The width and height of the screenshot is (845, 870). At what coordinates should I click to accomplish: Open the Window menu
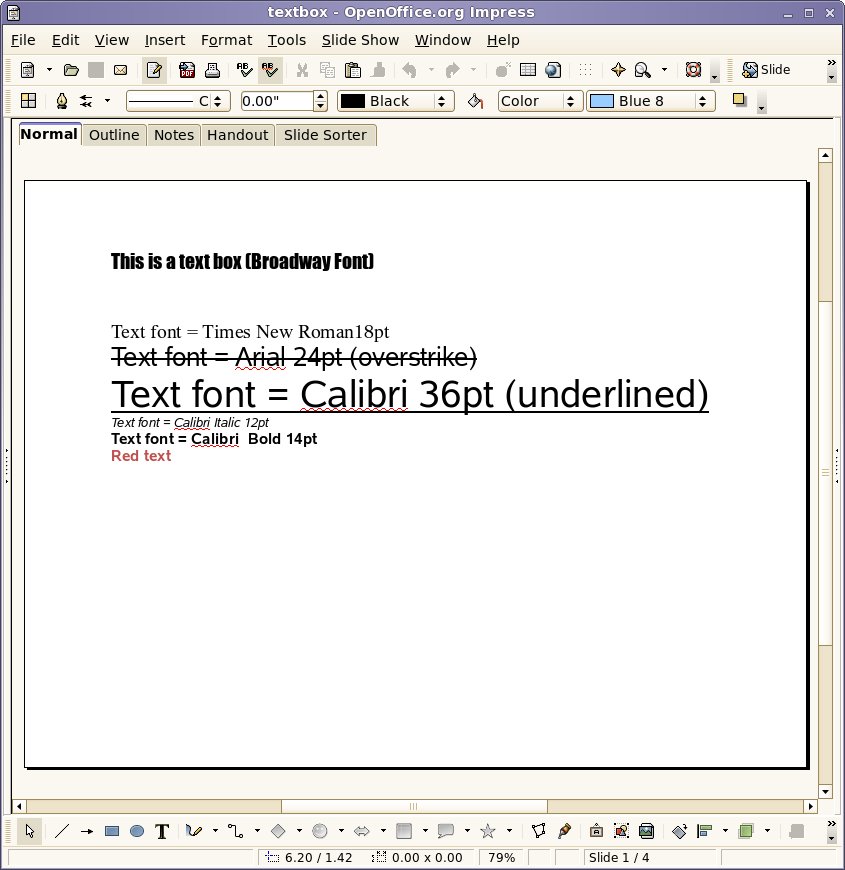(443, 40)
